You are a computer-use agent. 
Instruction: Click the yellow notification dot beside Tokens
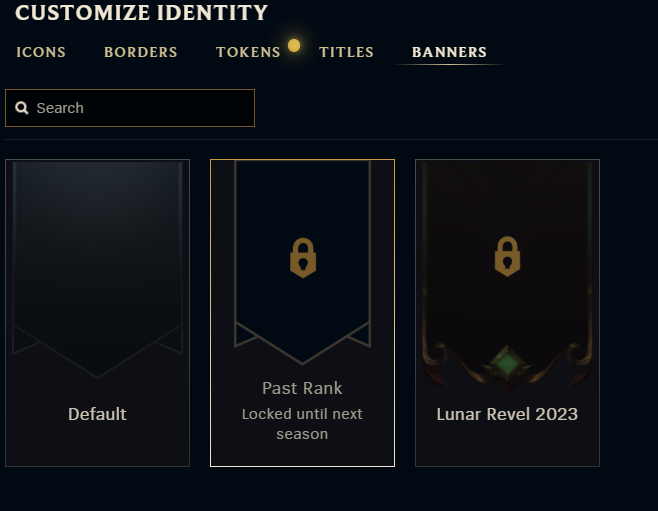click(x=294, y=45)
